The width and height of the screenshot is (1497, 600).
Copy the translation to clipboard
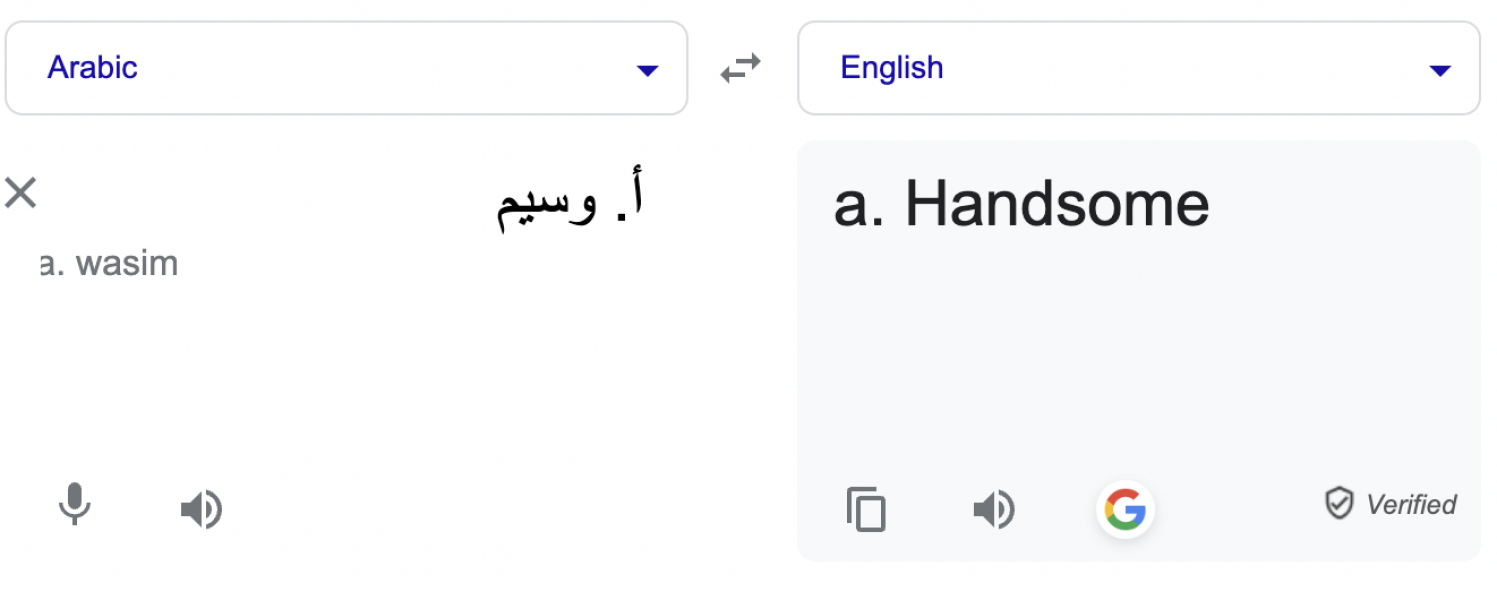point(866,509)
